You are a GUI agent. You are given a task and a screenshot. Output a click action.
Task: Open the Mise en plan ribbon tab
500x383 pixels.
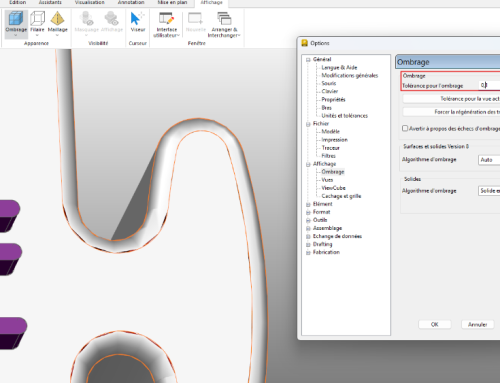point(172,2)
